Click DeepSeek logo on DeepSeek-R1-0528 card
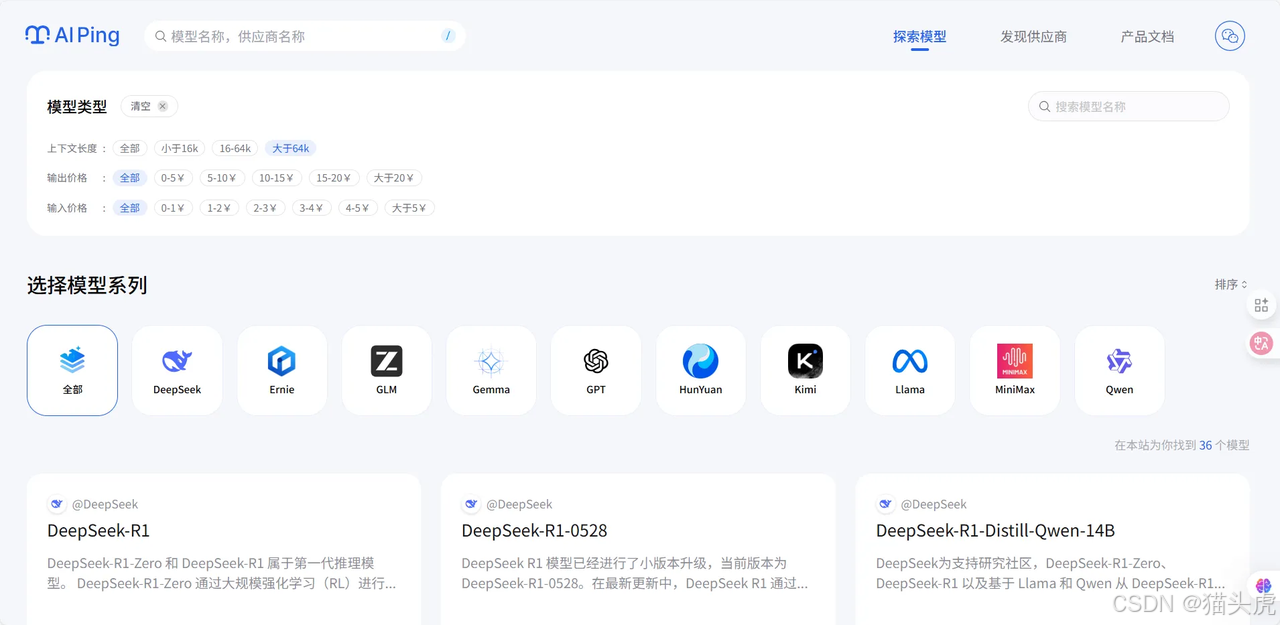1280x625 pixels. point(471,504)
